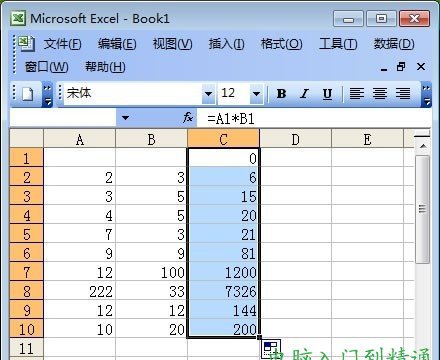Expand formatting toolbar options at right end
The height and width of the screenshot is (360, 440).
click(x=426, y=94)
